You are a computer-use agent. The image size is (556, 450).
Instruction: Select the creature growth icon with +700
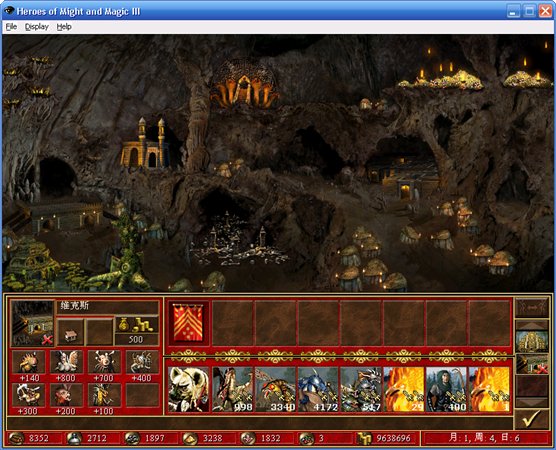(105, 362)
